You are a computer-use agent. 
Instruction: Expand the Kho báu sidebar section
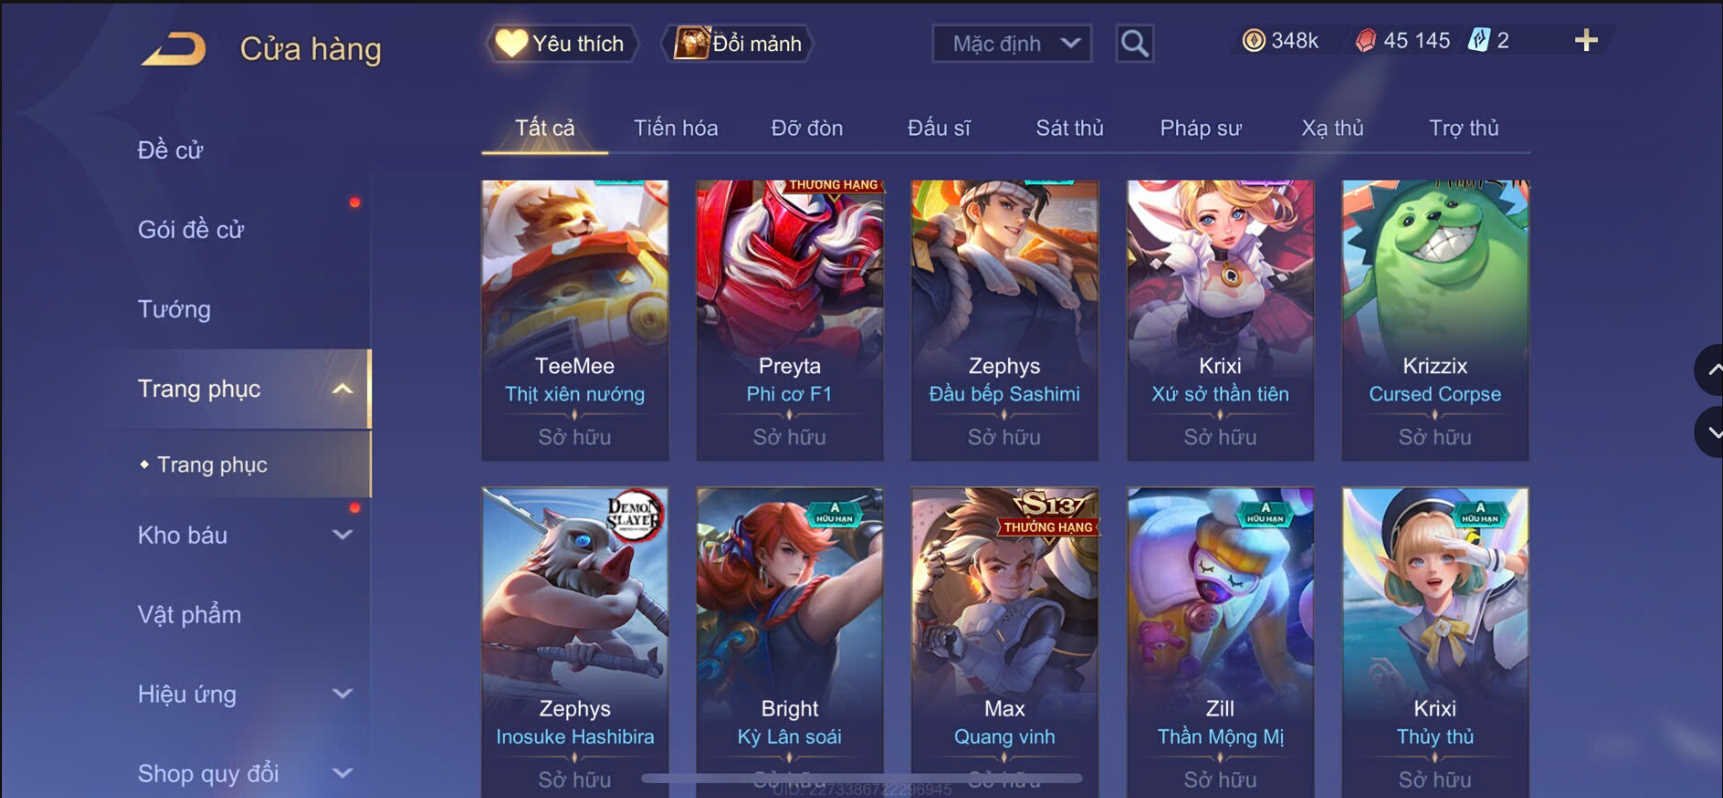[x=342, y=535]
